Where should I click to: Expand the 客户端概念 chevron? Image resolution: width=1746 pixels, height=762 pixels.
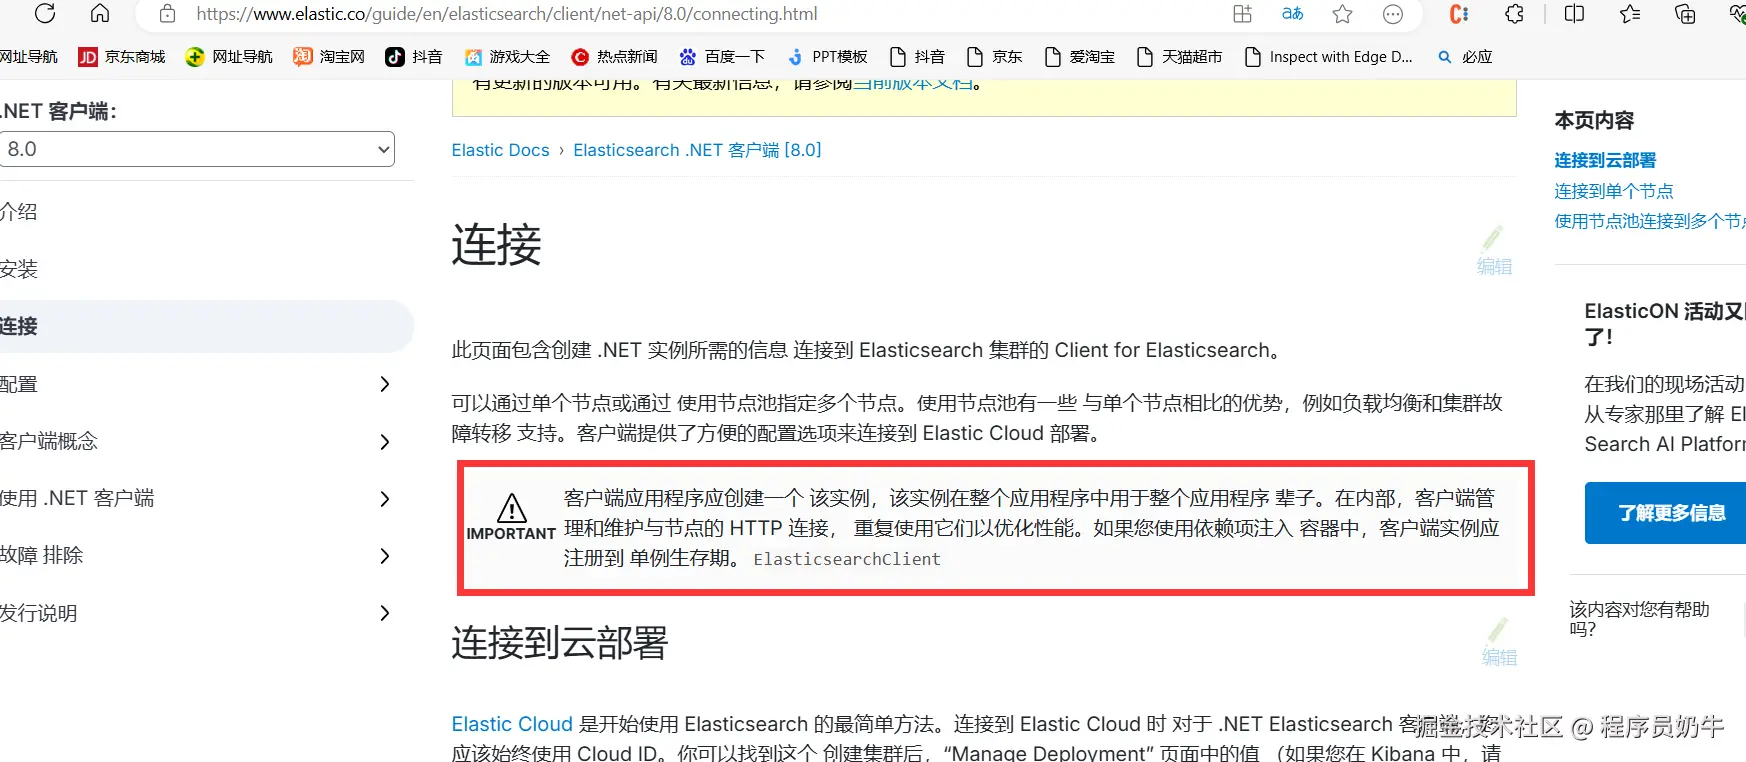pyautogui.click(x=385, y=441)
